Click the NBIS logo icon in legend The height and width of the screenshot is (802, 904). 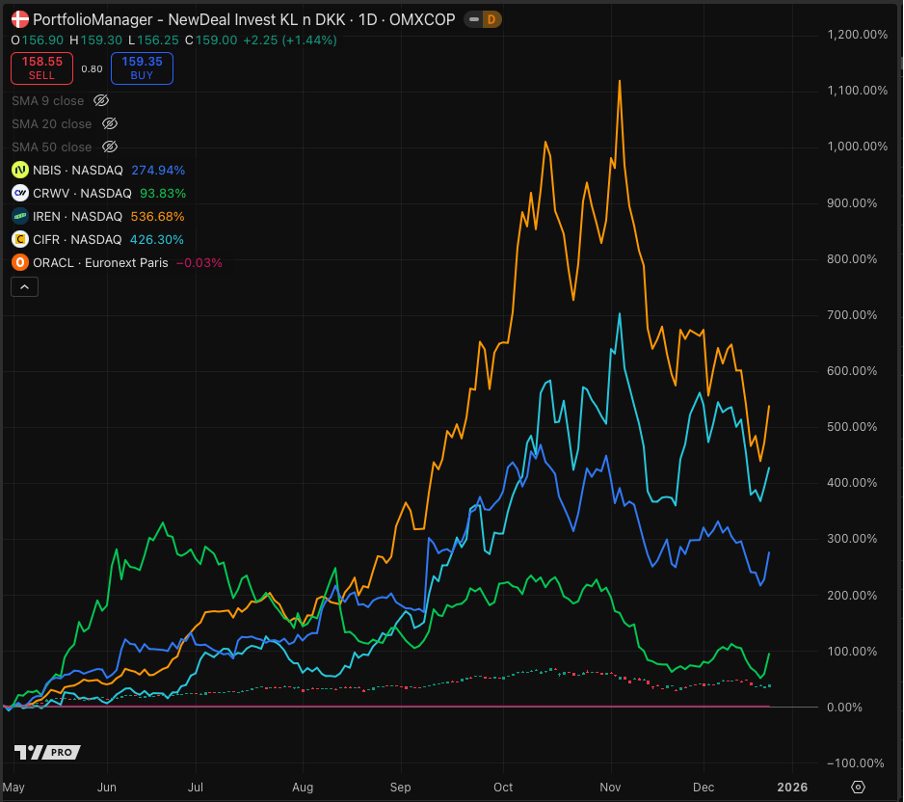click(x=19, y=170)
